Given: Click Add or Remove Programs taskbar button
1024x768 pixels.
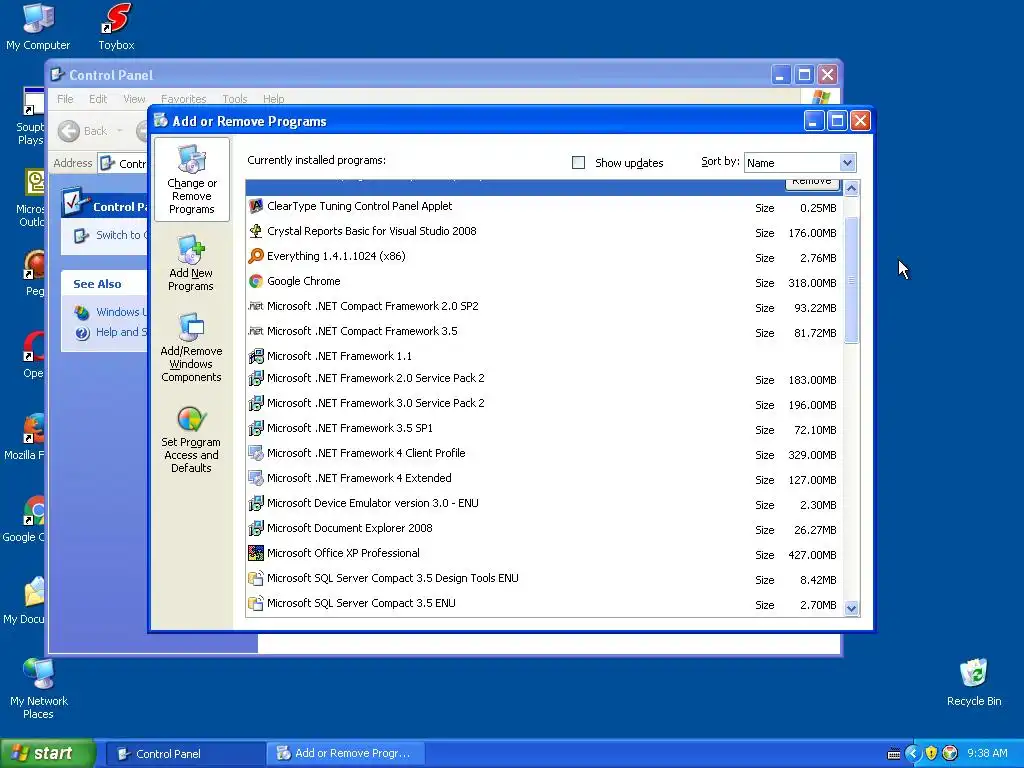Looking at the screenshot, I should click(x=346, y=754).
